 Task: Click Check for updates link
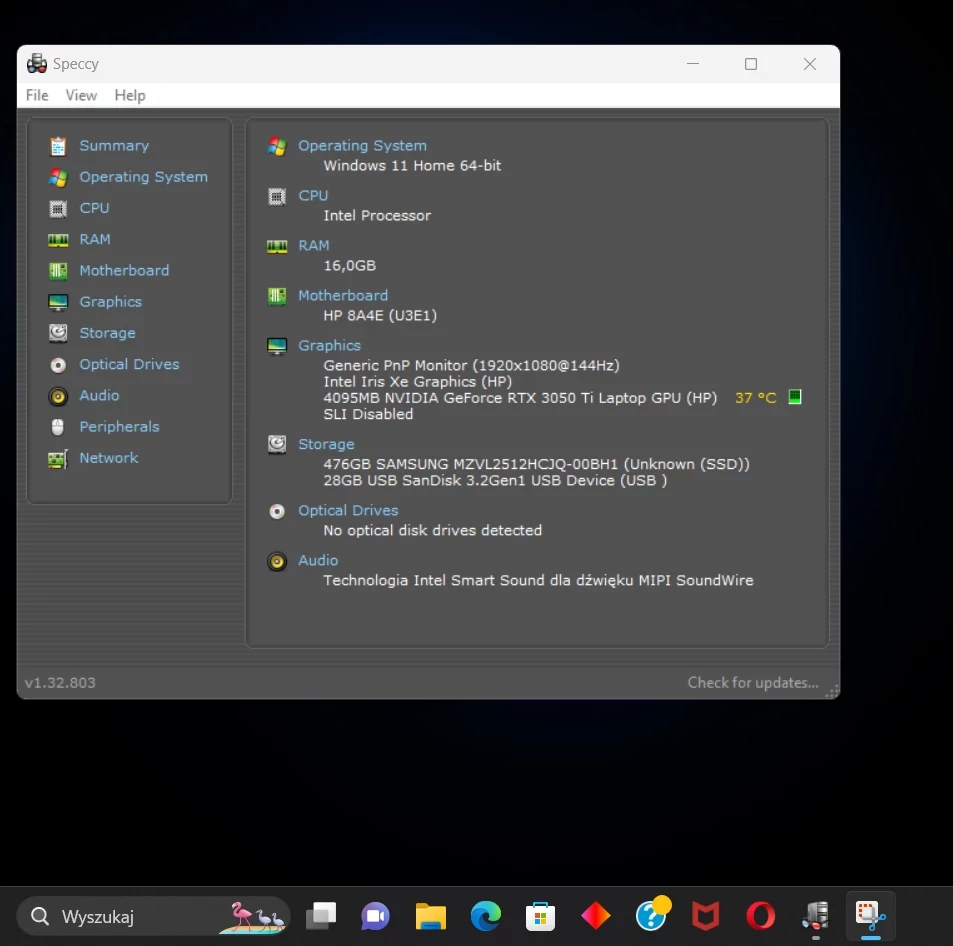coord(752,683)
